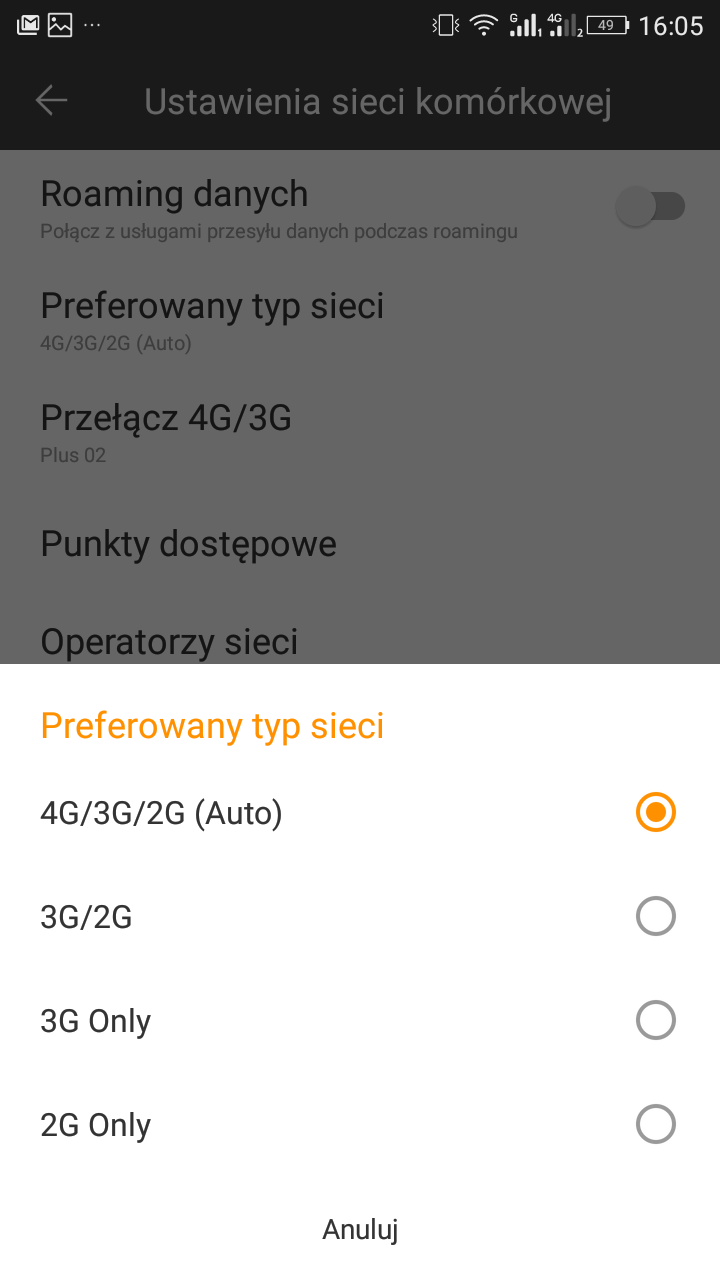Screen dimensions: 720x1280
Task: Tap the mail notification icon
Action: (28, 25)
